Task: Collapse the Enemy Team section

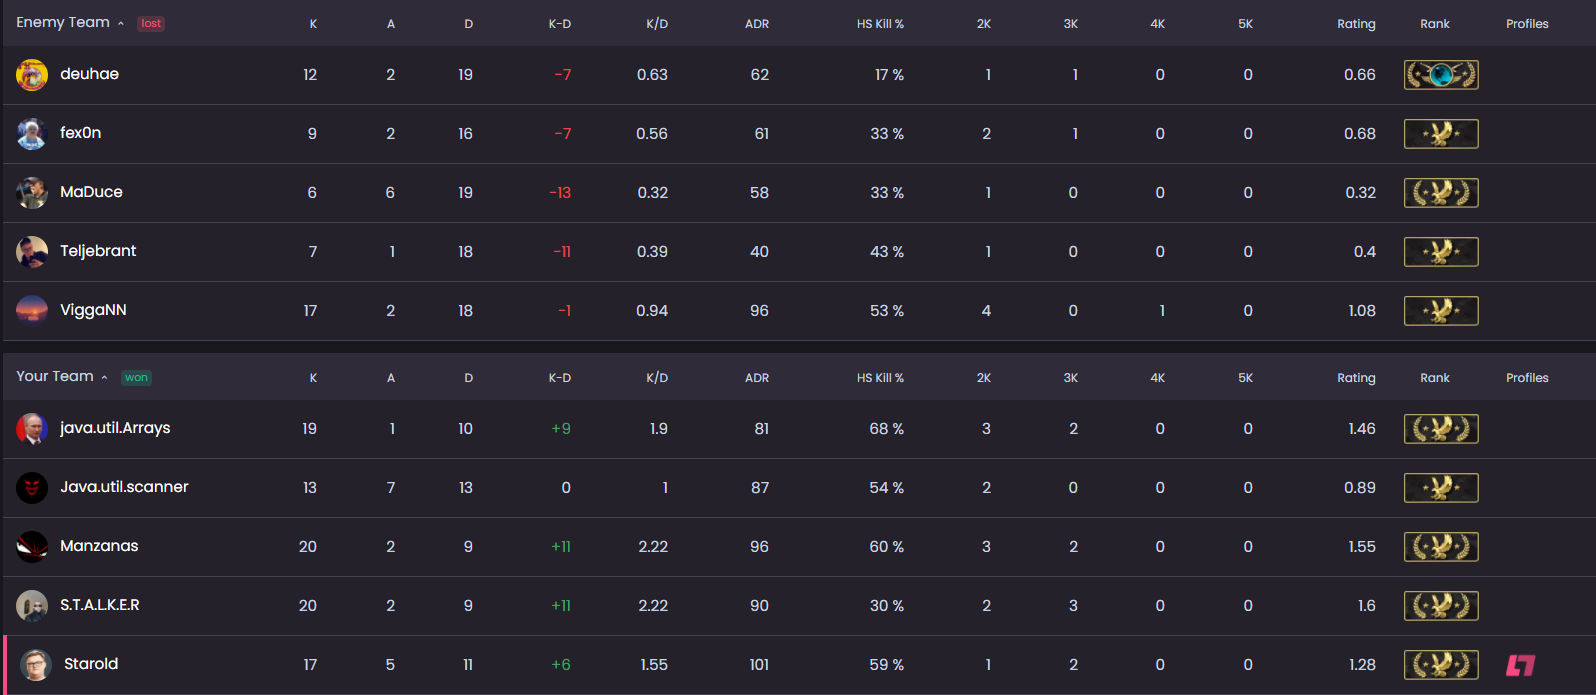Action: pyautogui.click(x=121, y=24)
